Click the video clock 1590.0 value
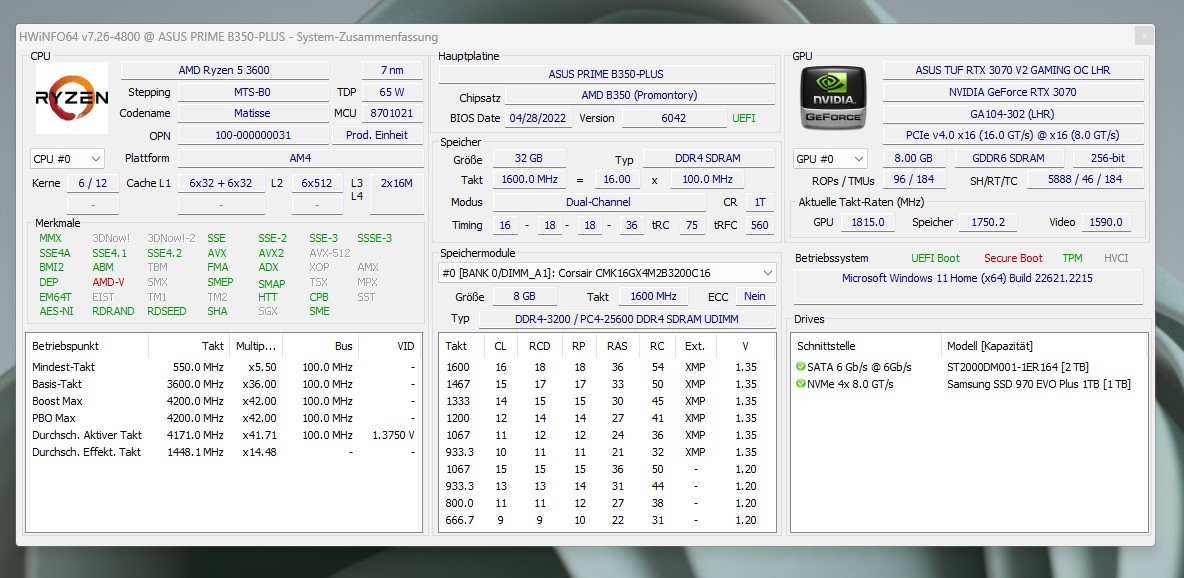The width and height of the screenshot is (1184, 578). tap(1106, 222)
